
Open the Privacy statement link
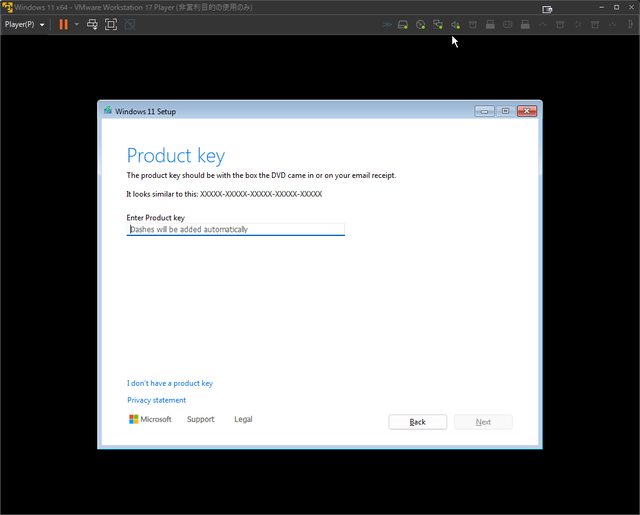156,400
